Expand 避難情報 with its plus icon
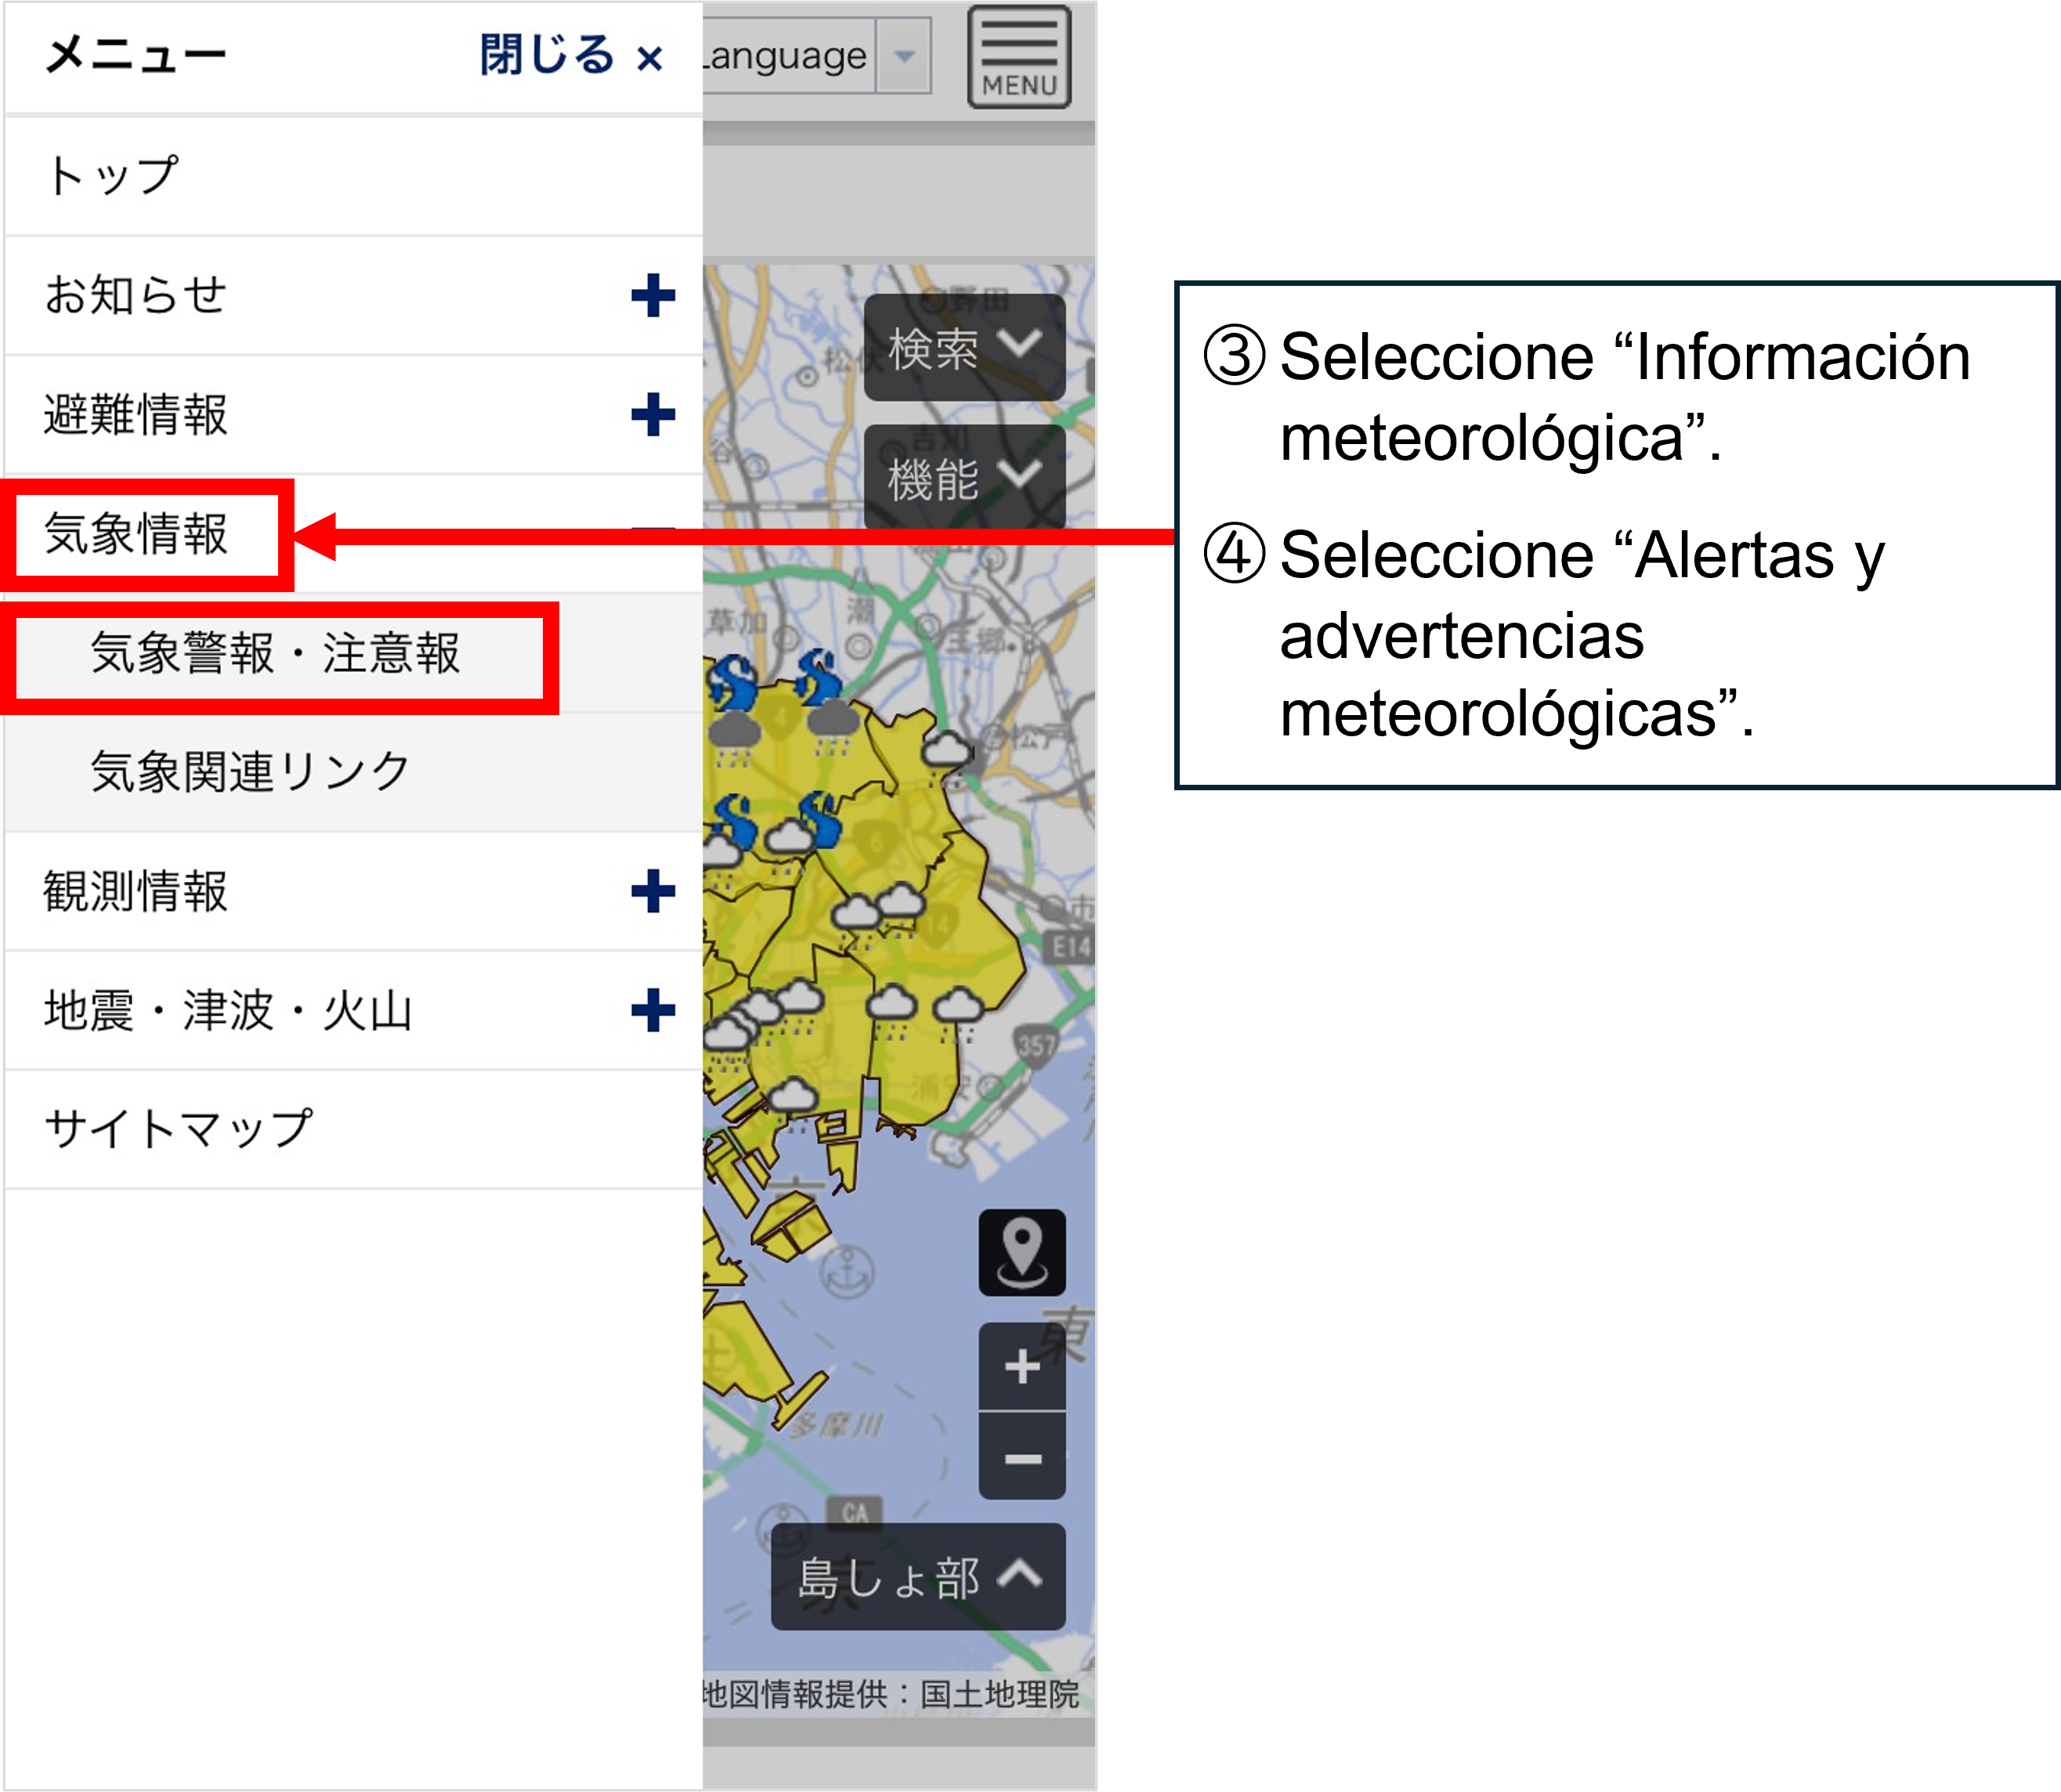The height and width of the screenshot is (1792, 2061). (x=653, y=415)
